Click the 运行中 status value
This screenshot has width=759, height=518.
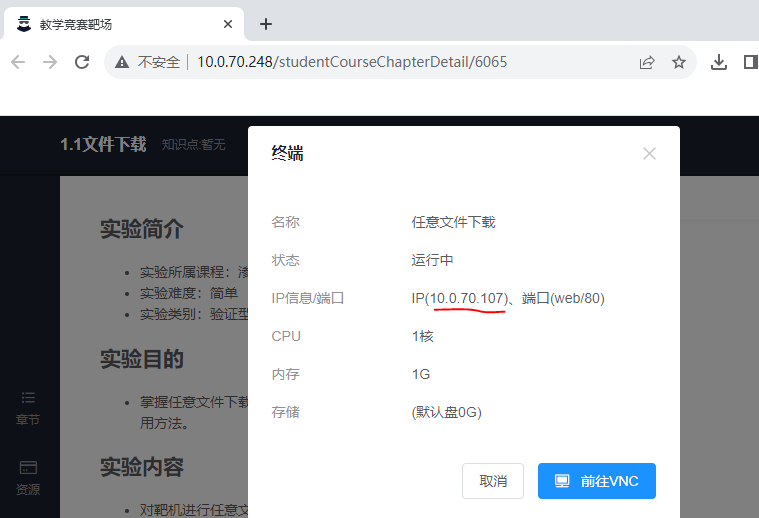[432, 260]
